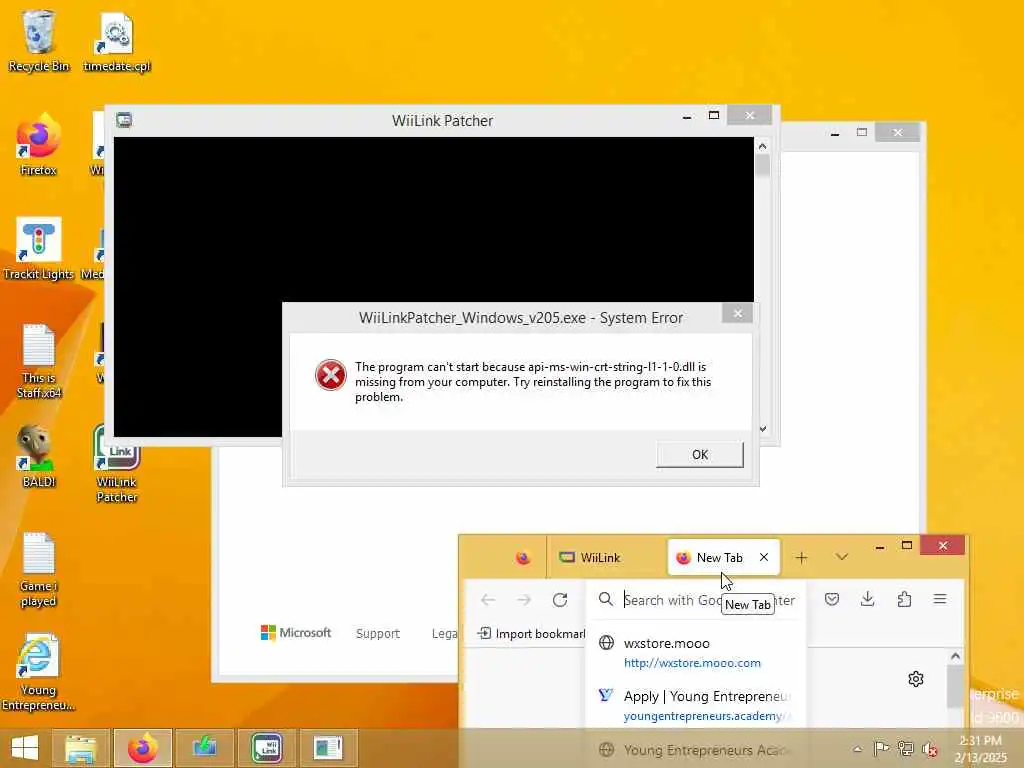
Task: Open network status icon in tray
Action: (905, 748)
